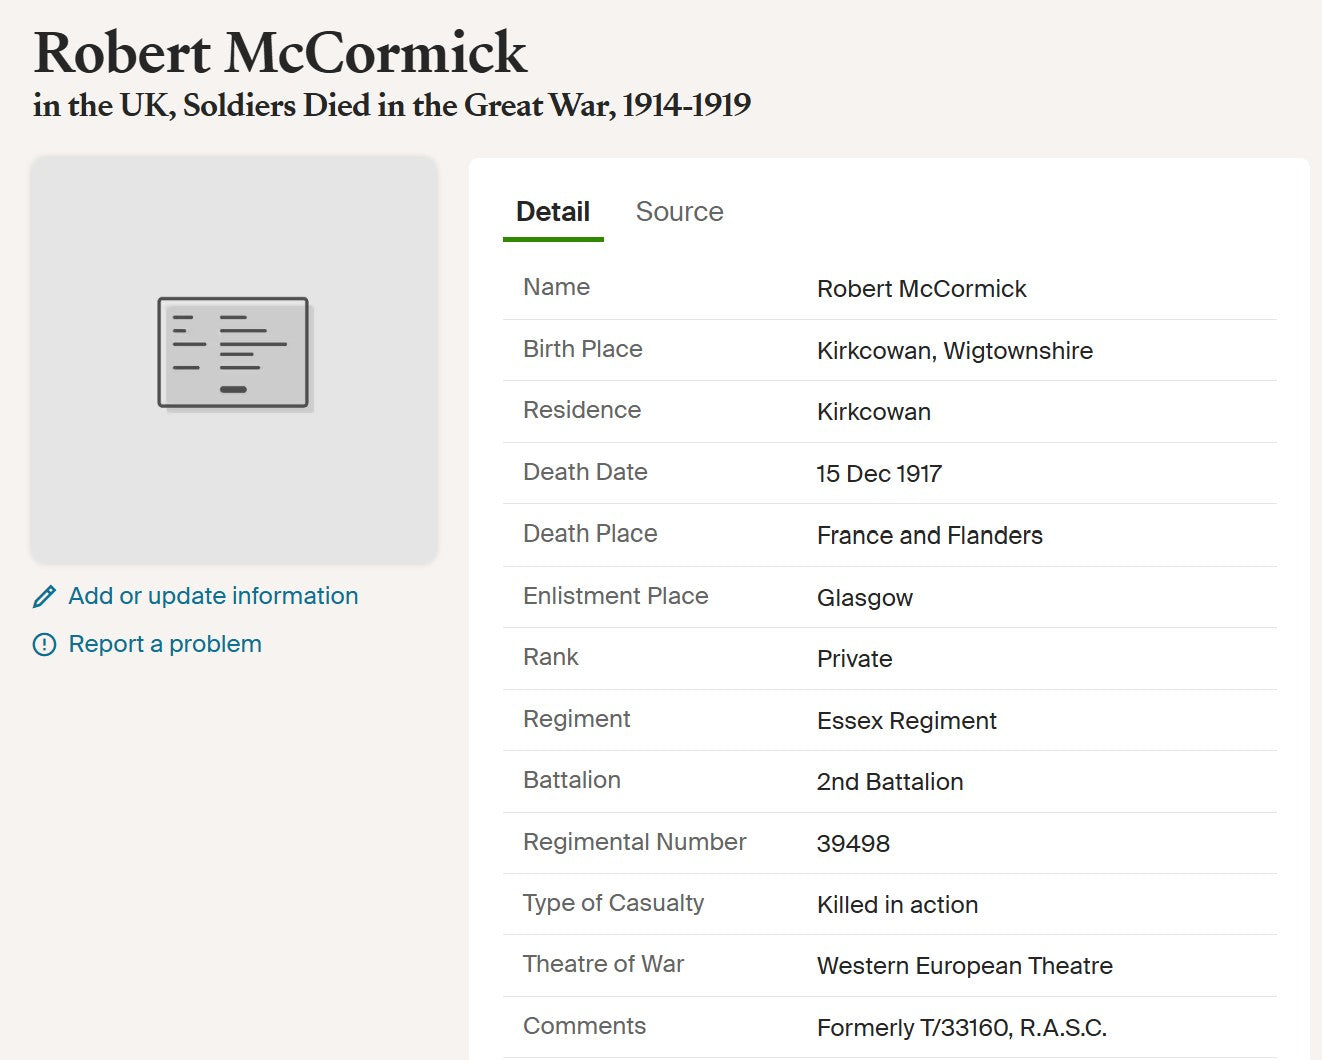This screenshot has height=1060, width=1322.
Task: Click the Kirkcowan, Wigtownshire birth place value
Action: [x=954, y=351]
